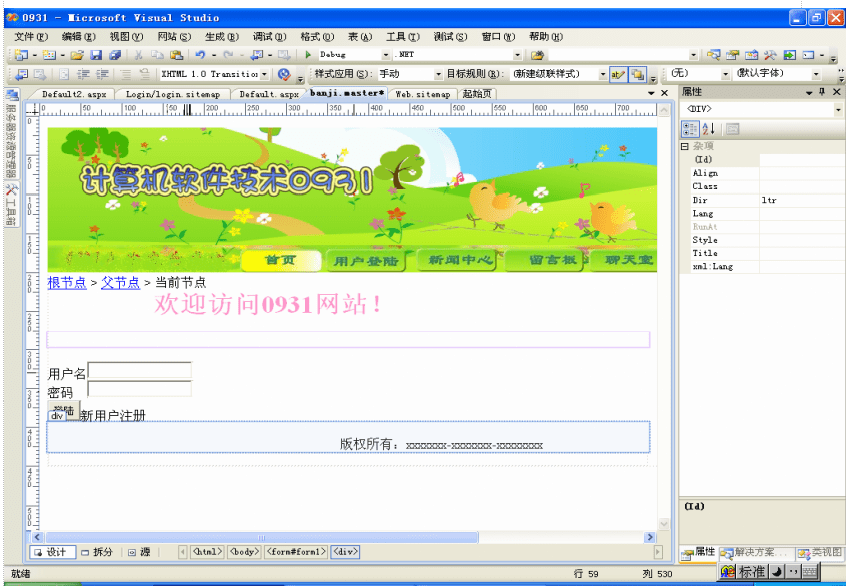Click the 用户名 username input field
Image resolution: width=849 pixels, height=586 pixels.
(140, 370)
